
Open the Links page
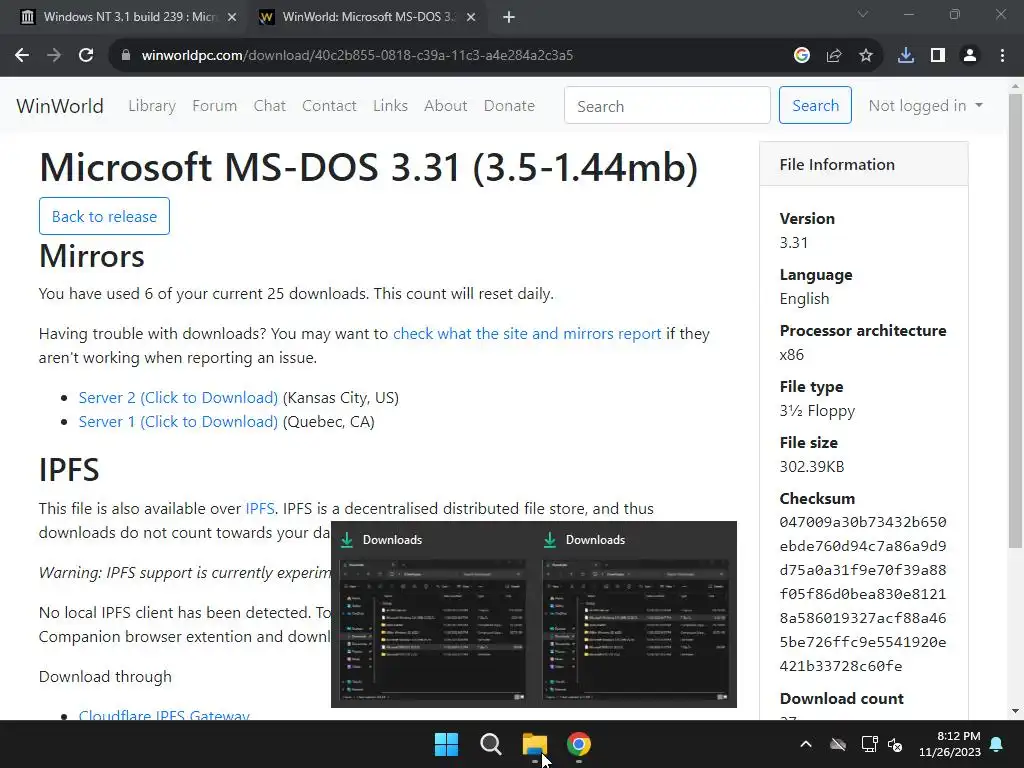pyautogui.click(x=391, y=106)
